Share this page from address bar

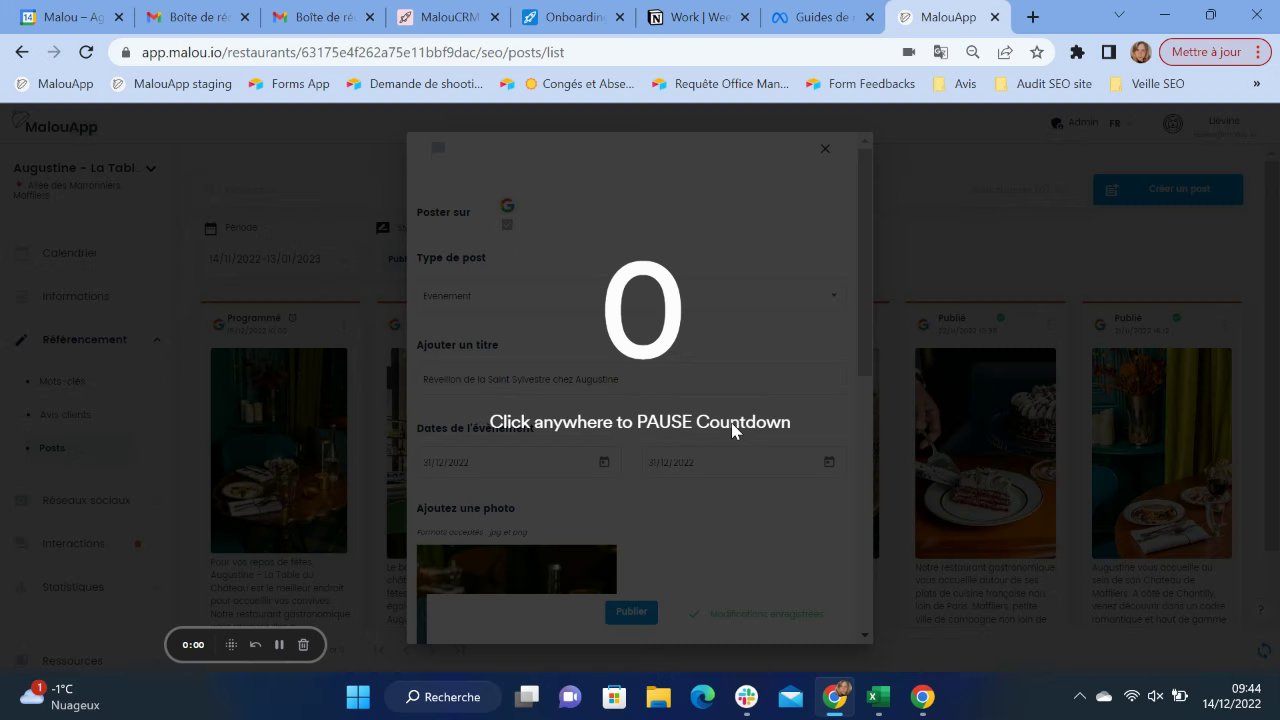click(1005, 52)
